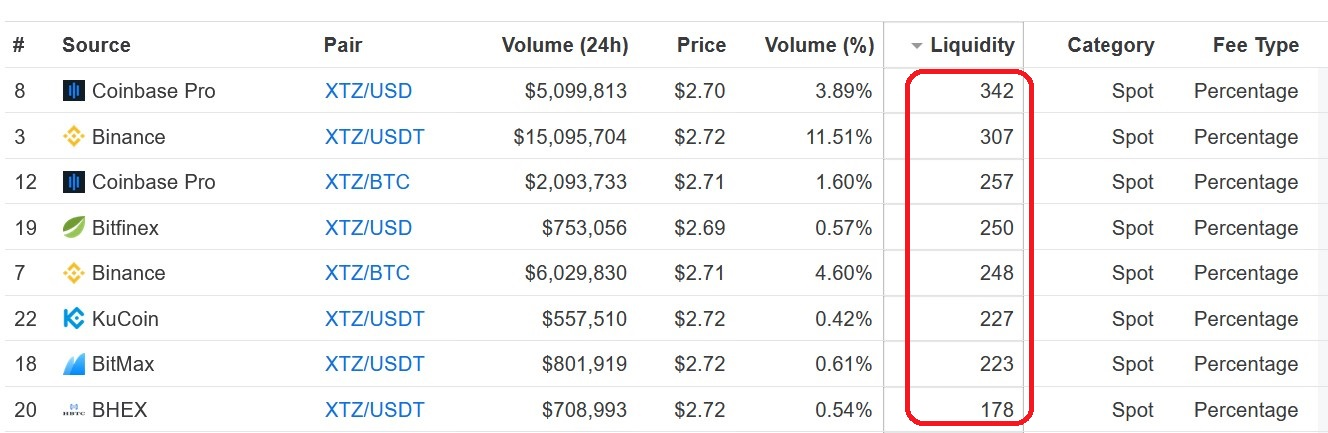Open Binance XTZ/USDT pair link
This screenshot has width=1328, height=433.
[x=374, y=137]
